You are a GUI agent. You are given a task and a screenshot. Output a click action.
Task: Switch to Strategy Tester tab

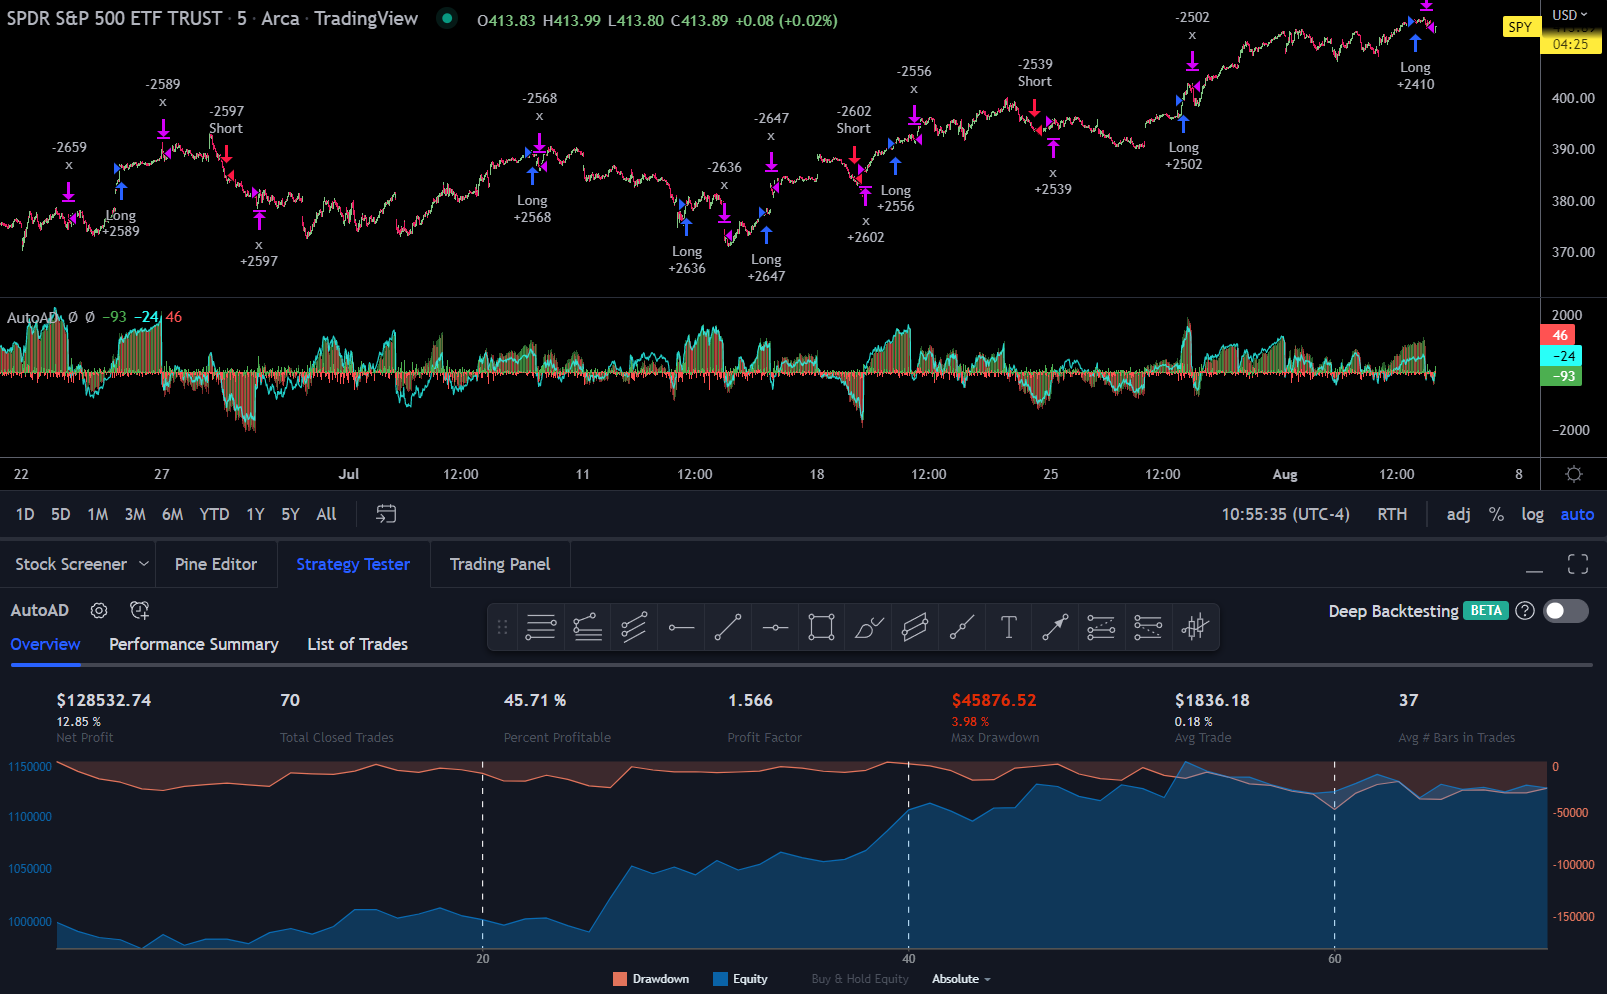coord(353,564)
